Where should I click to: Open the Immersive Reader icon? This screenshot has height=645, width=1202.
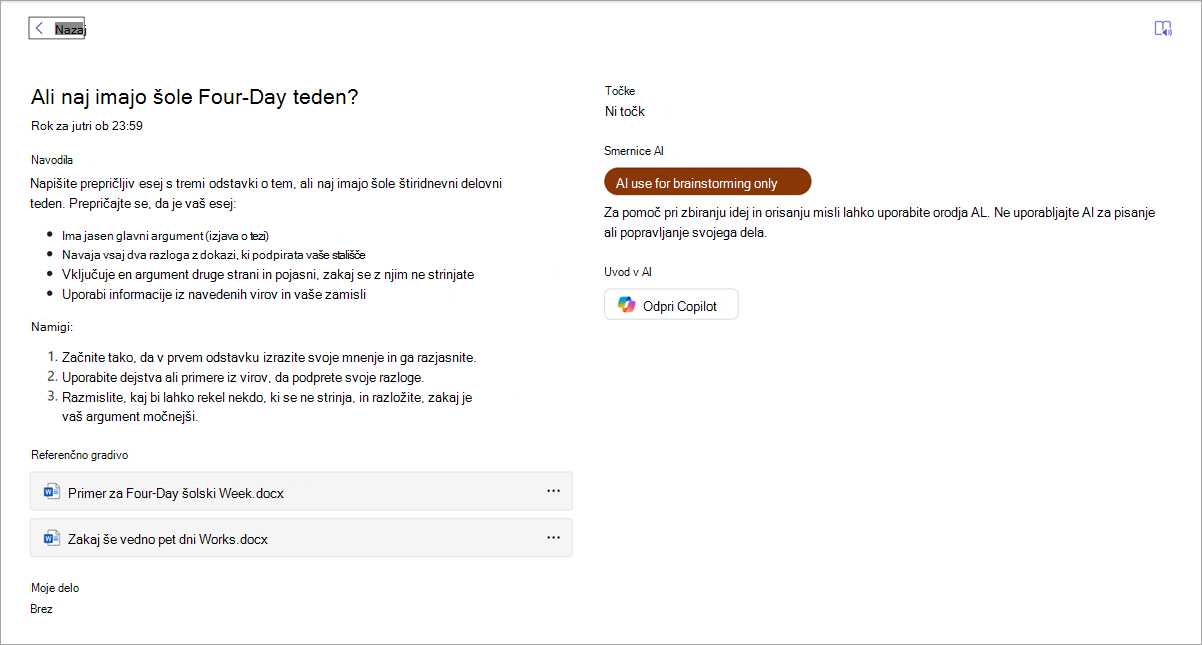1163,29
